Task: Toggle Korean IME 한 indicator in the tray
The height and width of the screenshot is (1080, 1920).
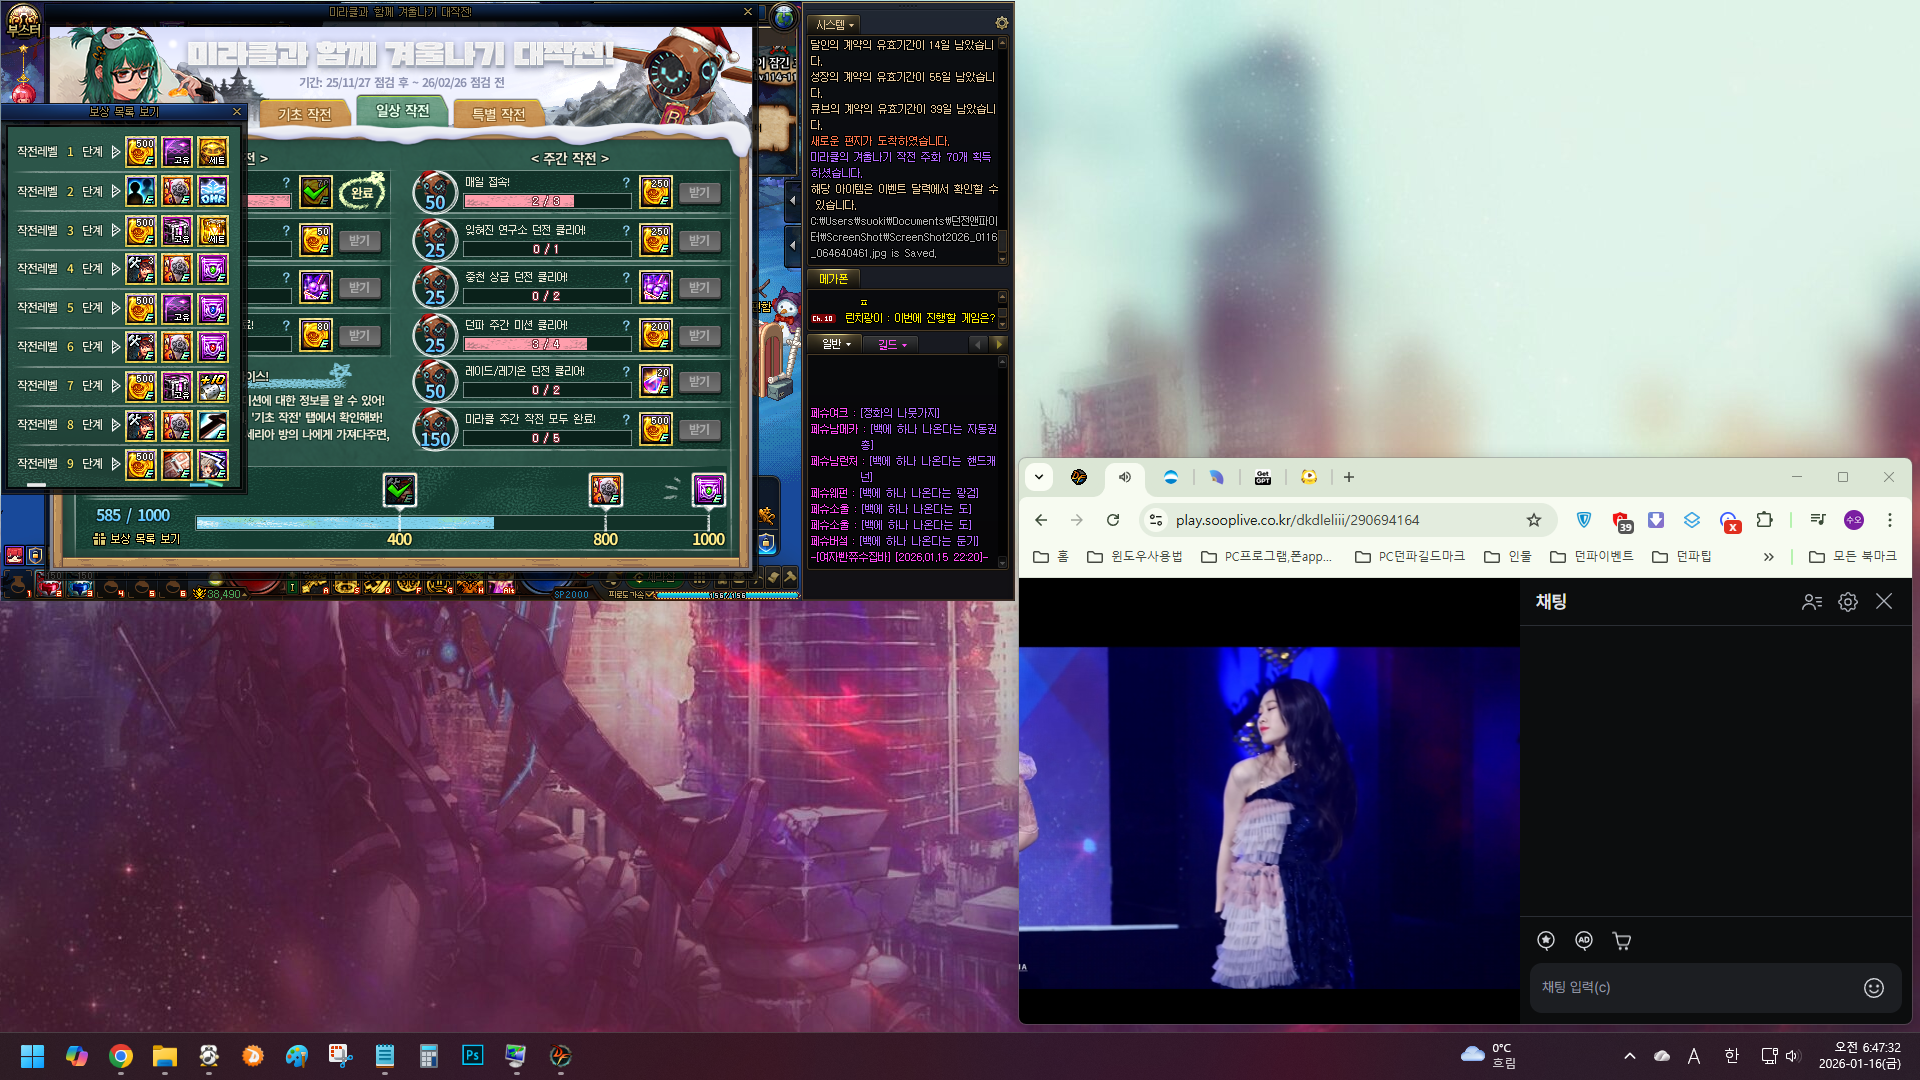Action: (1732, 1056)
